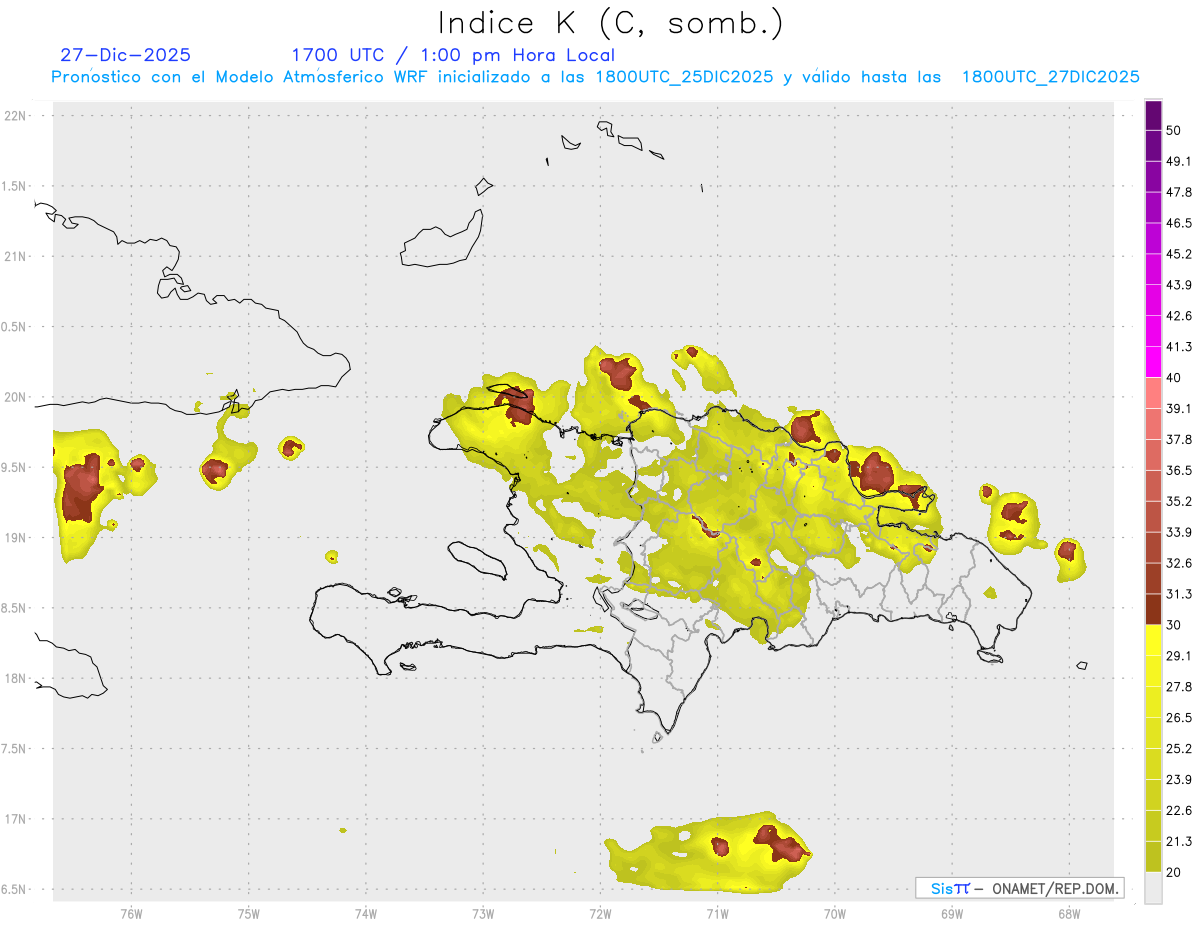1200x927 pixels.
Task: Click the longitude label '68W'
Action: (1069, 914)
